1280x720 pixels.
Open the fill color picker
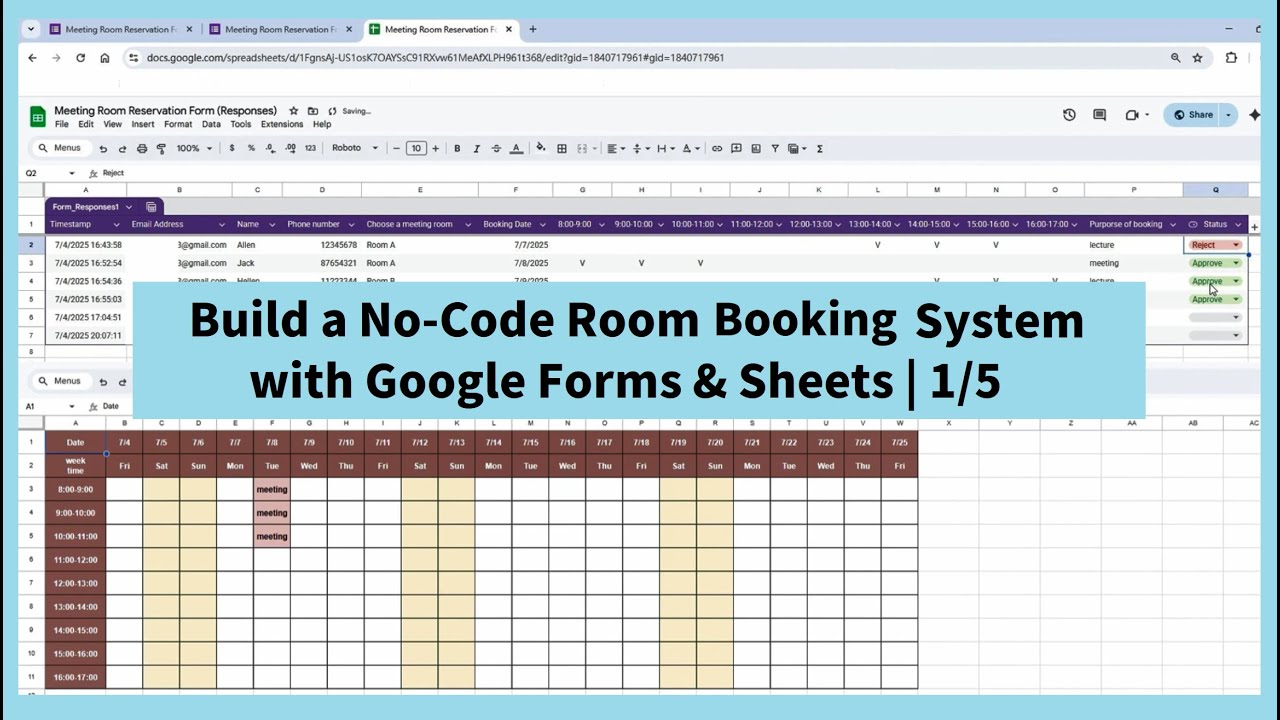(x=541, y=148)
